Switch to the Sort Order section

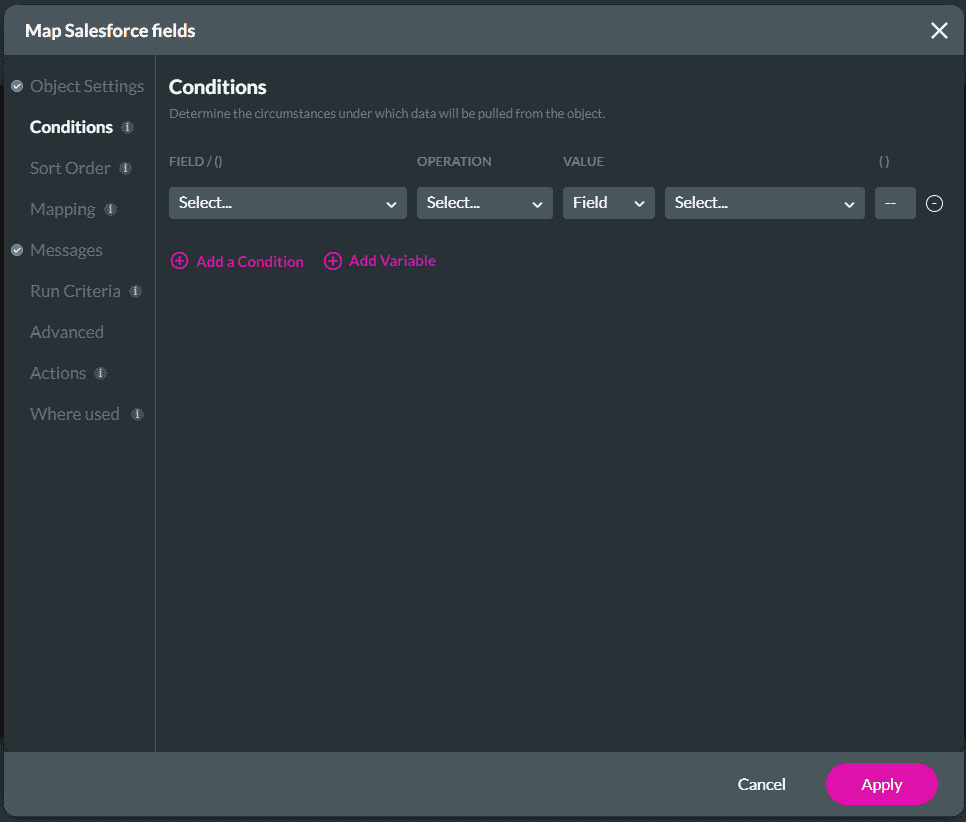click(x=70, y=168)
